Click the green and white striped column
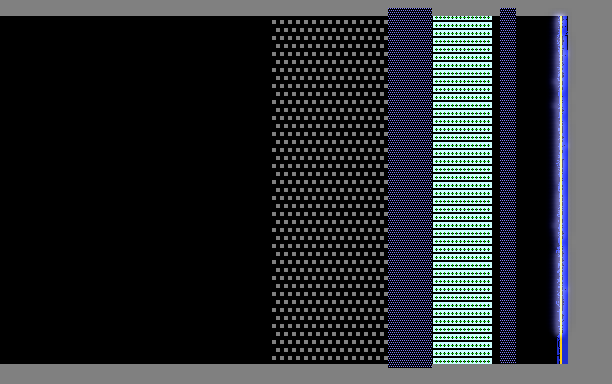 pos(463,190)
